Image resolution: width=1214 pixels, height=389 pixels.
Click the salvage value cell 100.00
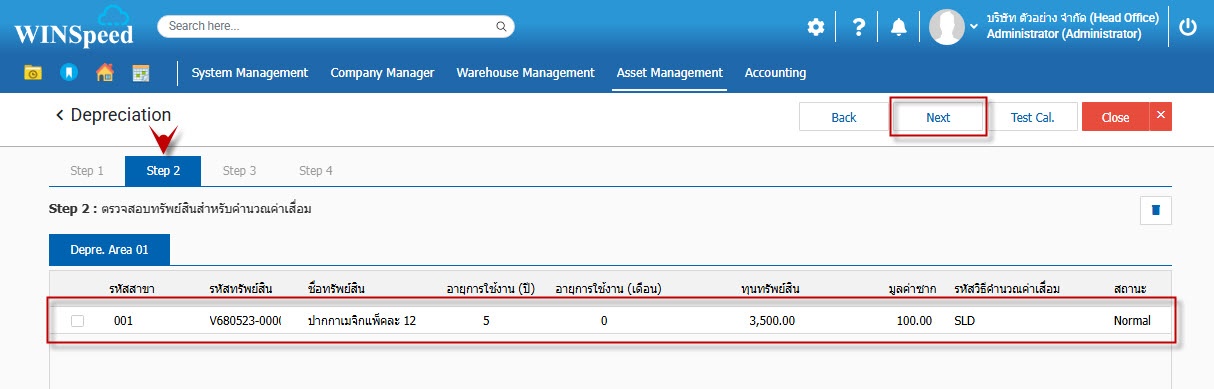(x=914, y=321)
